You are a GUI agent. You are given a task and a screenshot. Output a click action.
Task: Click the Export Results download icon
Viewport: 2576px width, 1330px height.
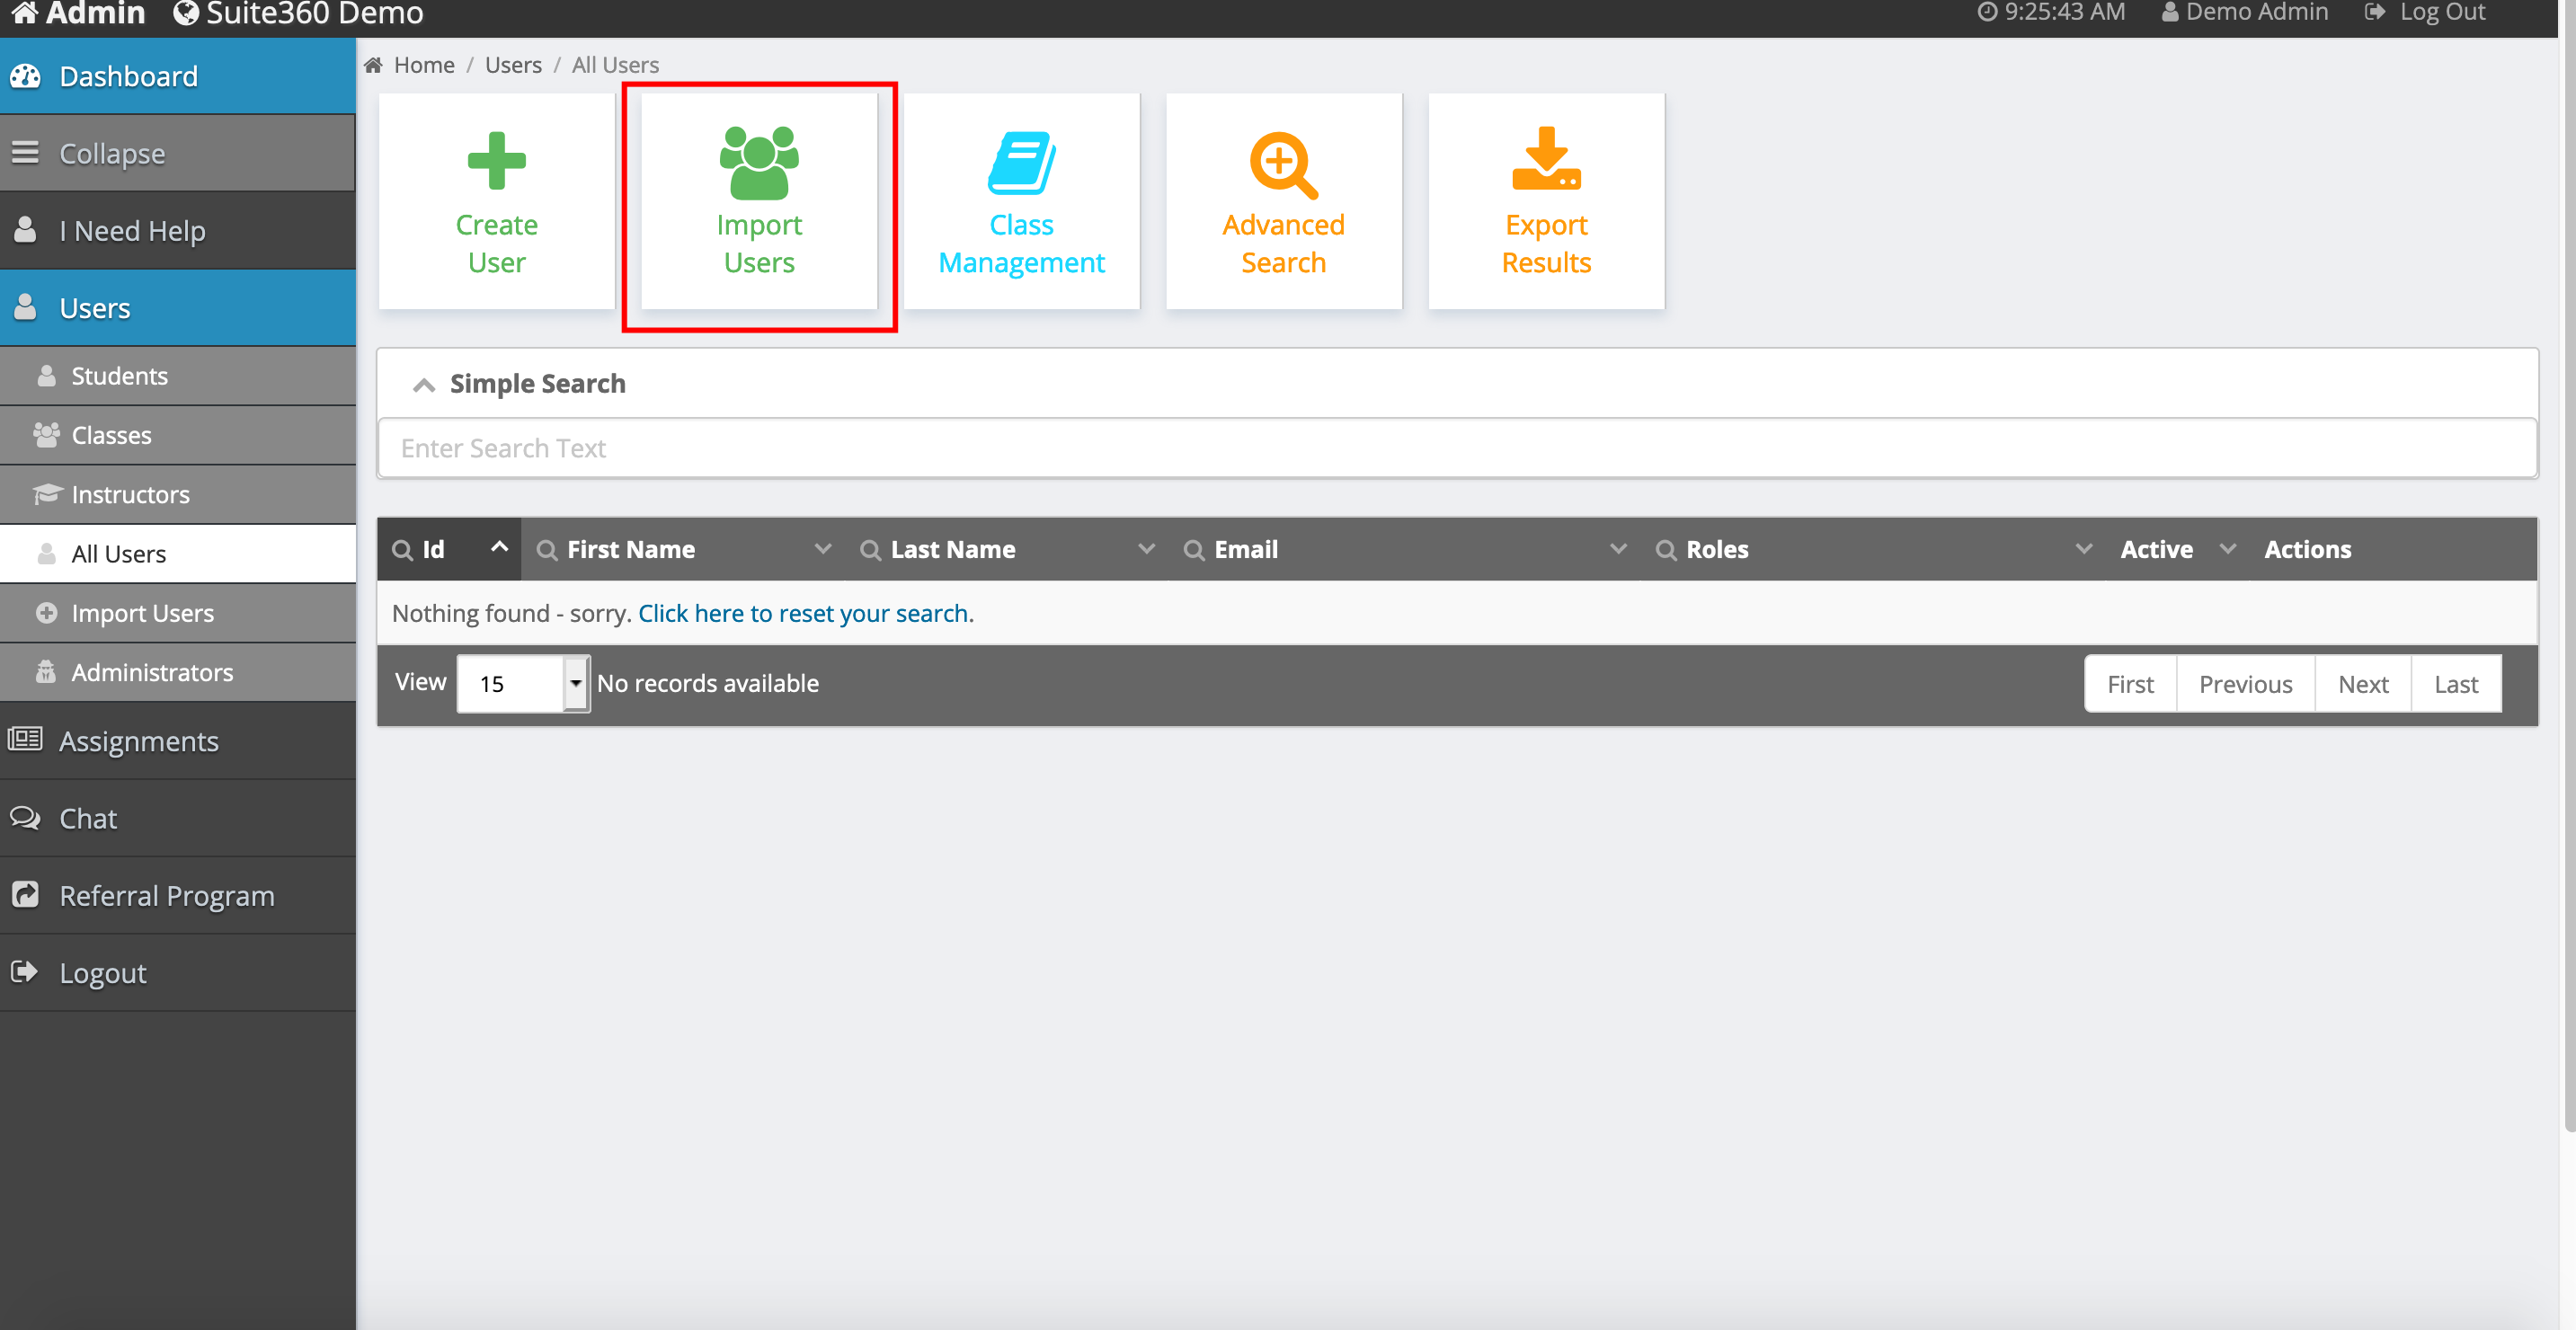coord(1546,160)
